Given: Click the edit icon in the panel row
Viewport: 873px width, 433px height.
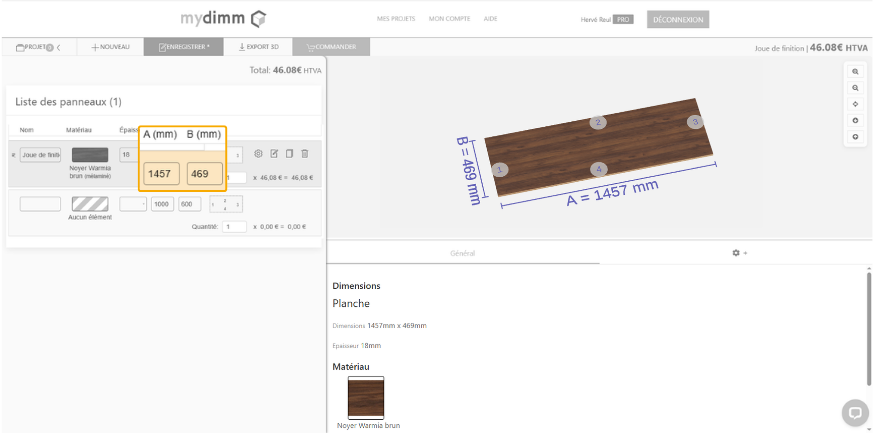Looking at the screenshot, I should [274, 154].
